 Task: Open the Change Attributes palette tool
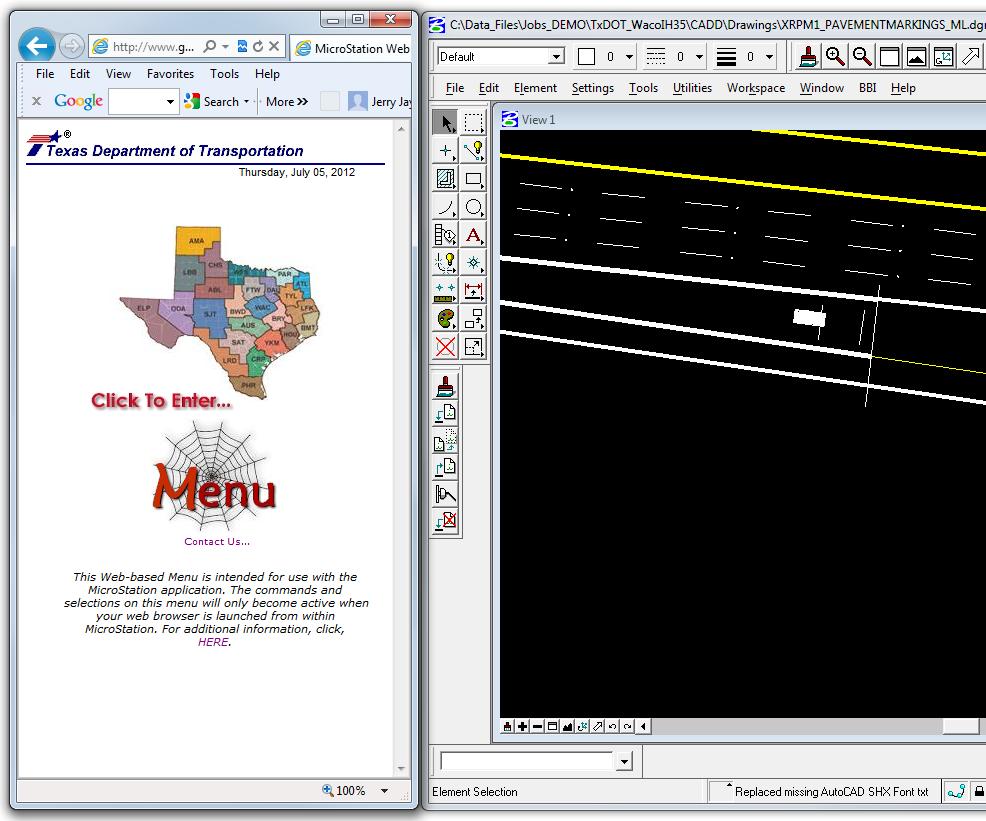pos(445,319)
